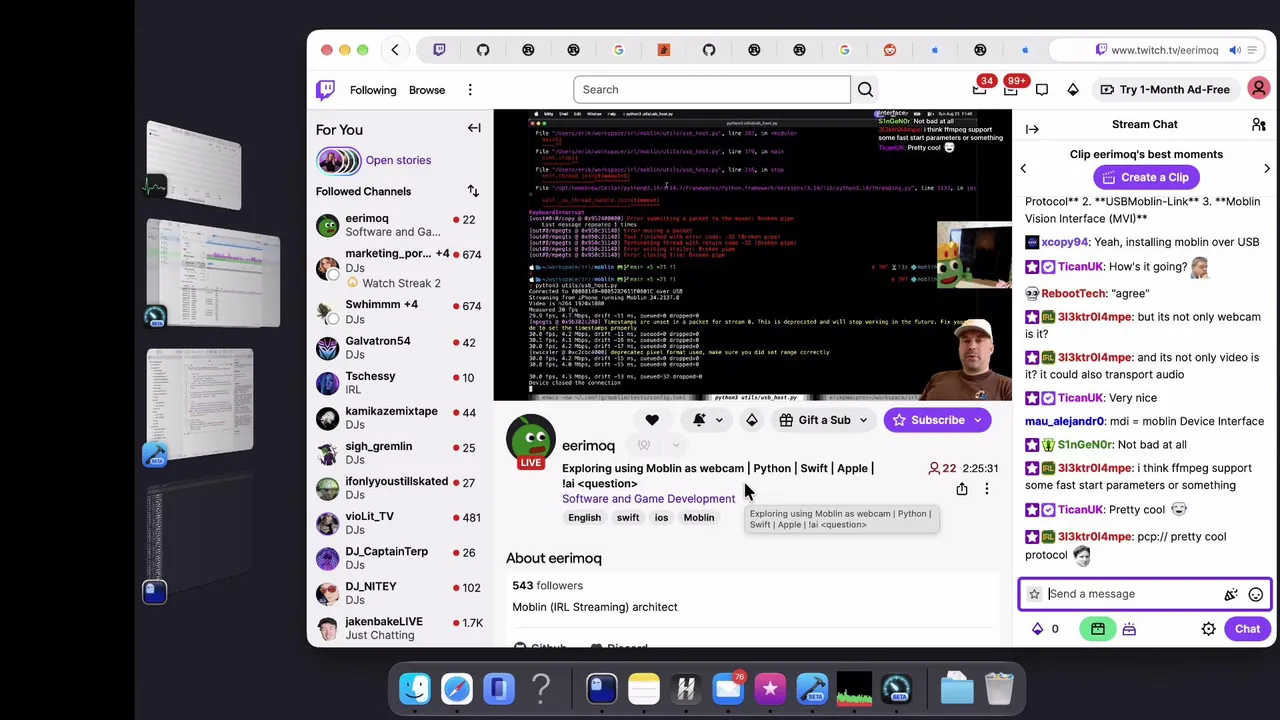Open the top-nav three-dot More menu
The width and height of the screenshot is (1280, 720).
[x=470, y=90]
